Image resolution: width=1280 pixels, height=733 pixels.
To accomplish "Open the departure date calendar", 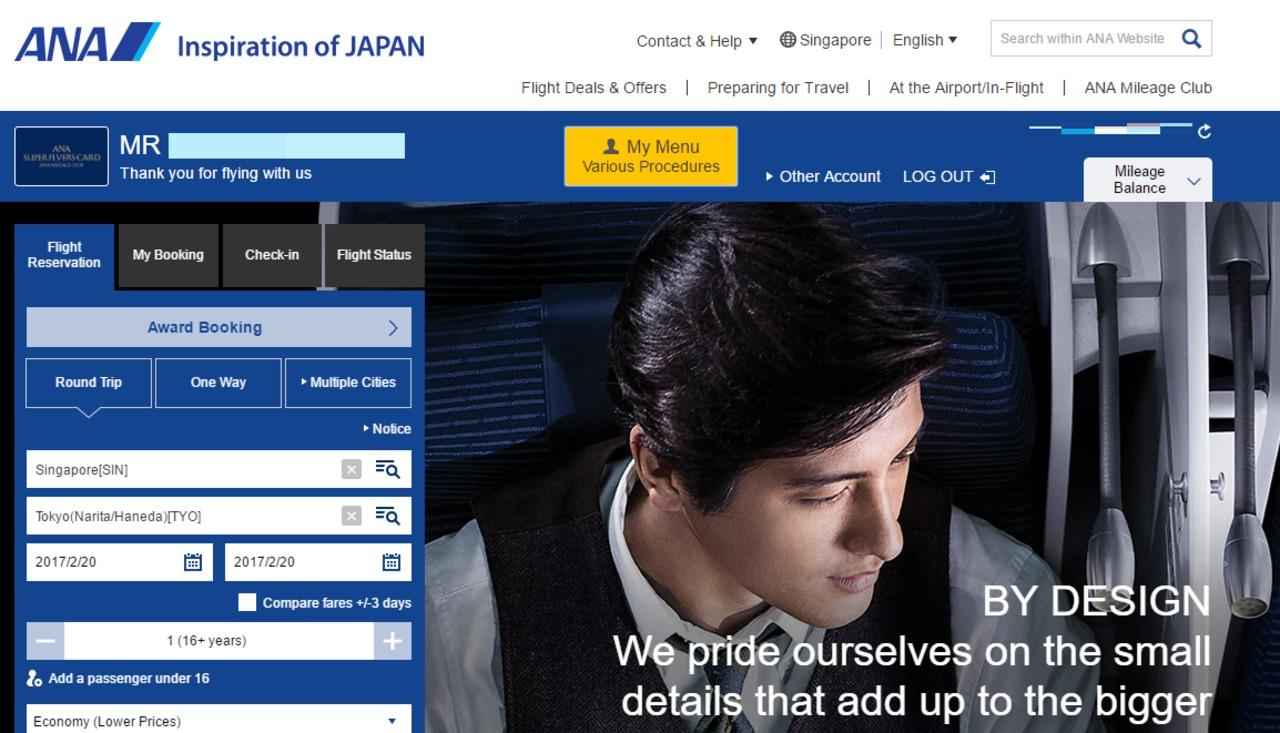I will pyautogui.click(x=193, y=562).
